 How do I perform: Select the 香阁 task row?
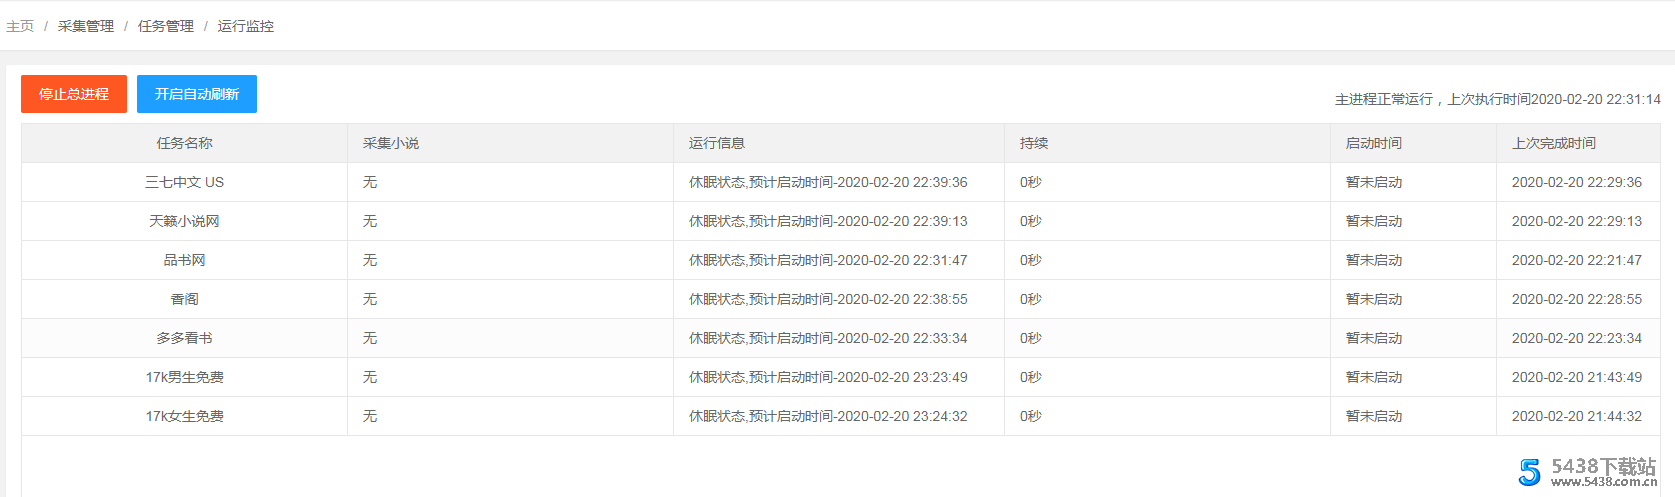pyautogui.click(x=184, y=299)
